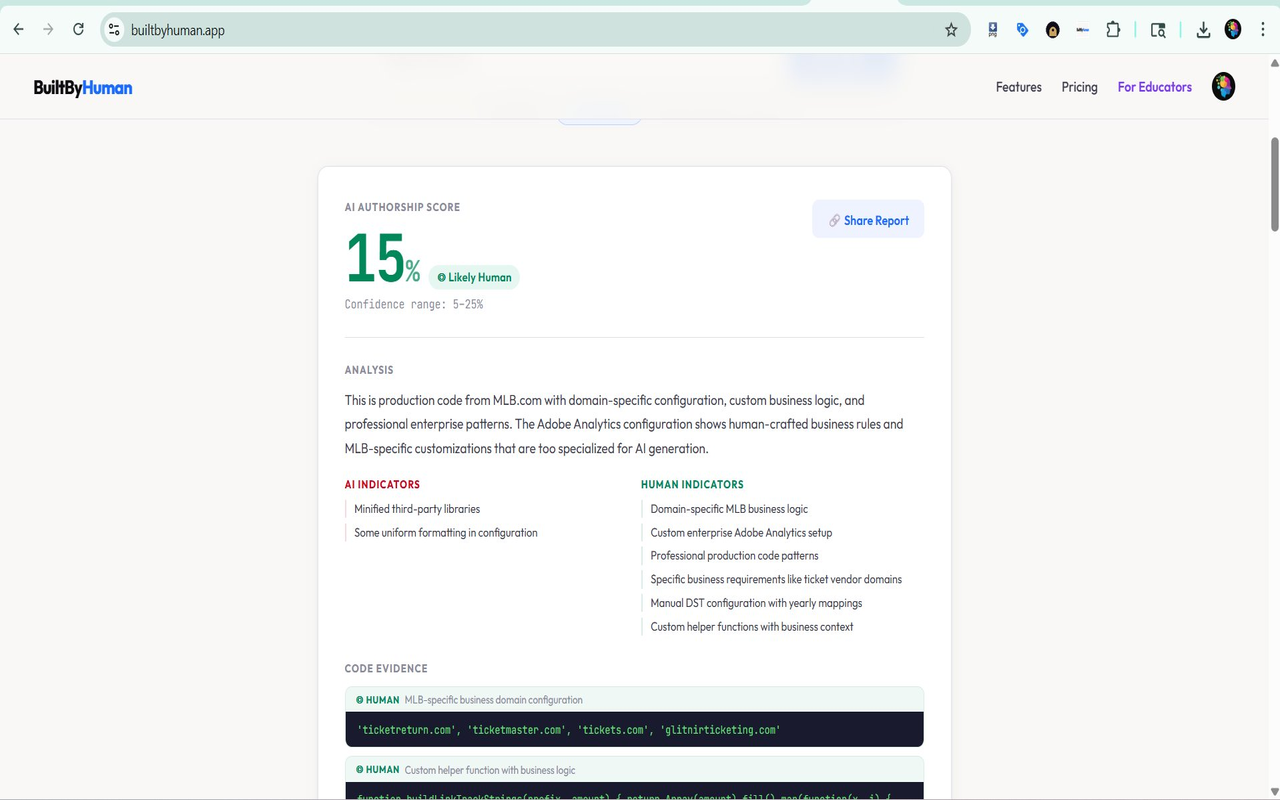The width and height of the screenshot is (1280, 800).
Task: Open the search-in-page toolbar icon
Action: click(x=1157, y=29)
